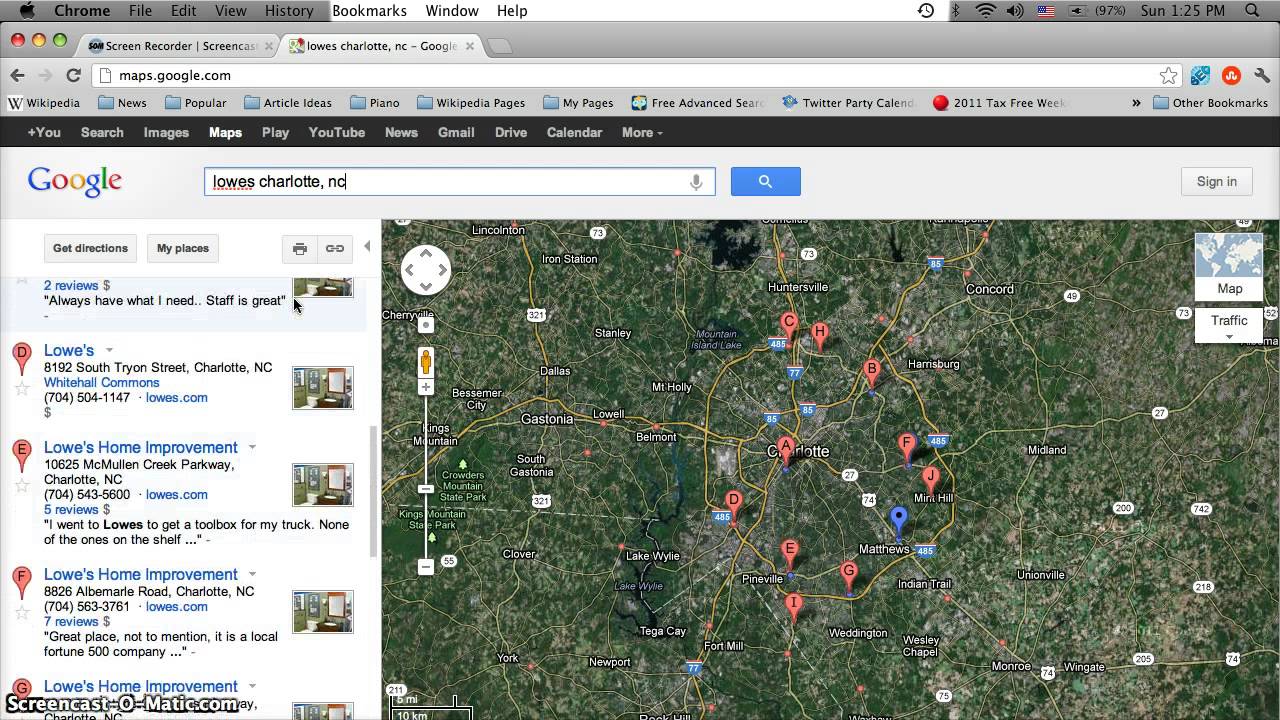Bookmark this page with the star
Screen dimensions: 1280x720
pyautogui.click(x=1168, y=75)
